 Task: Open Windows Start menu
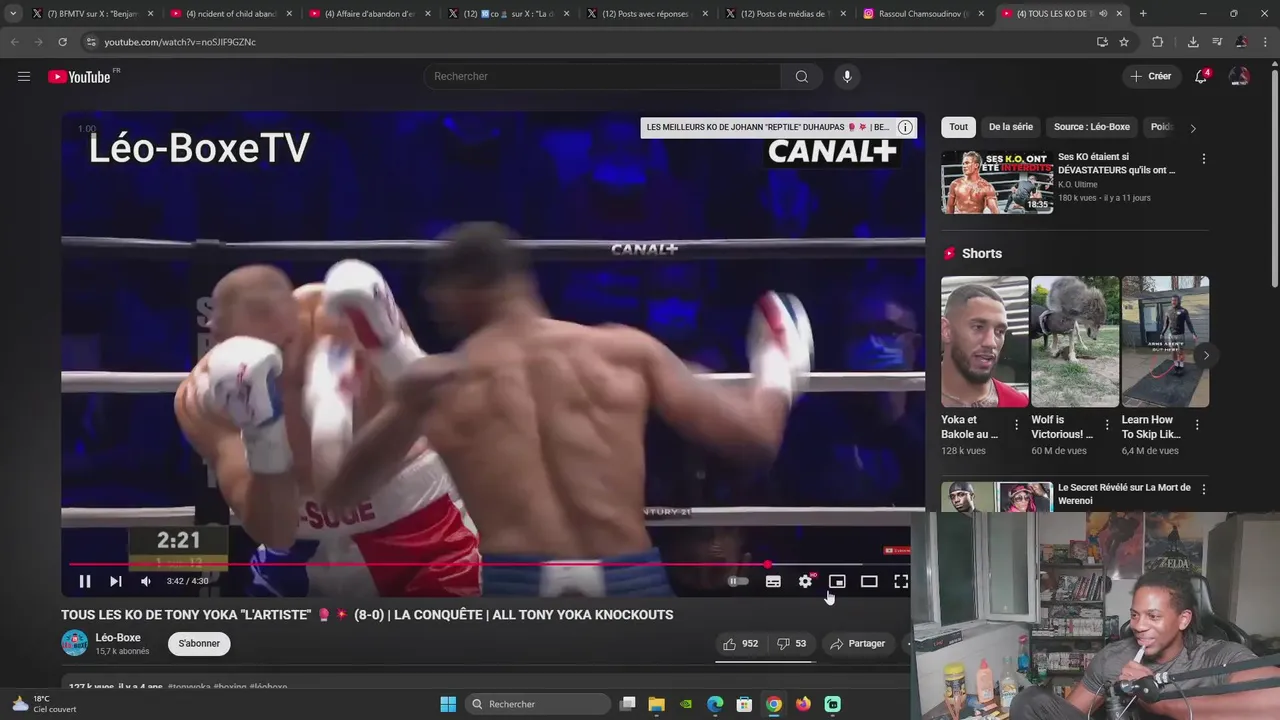tap(448, 704)
